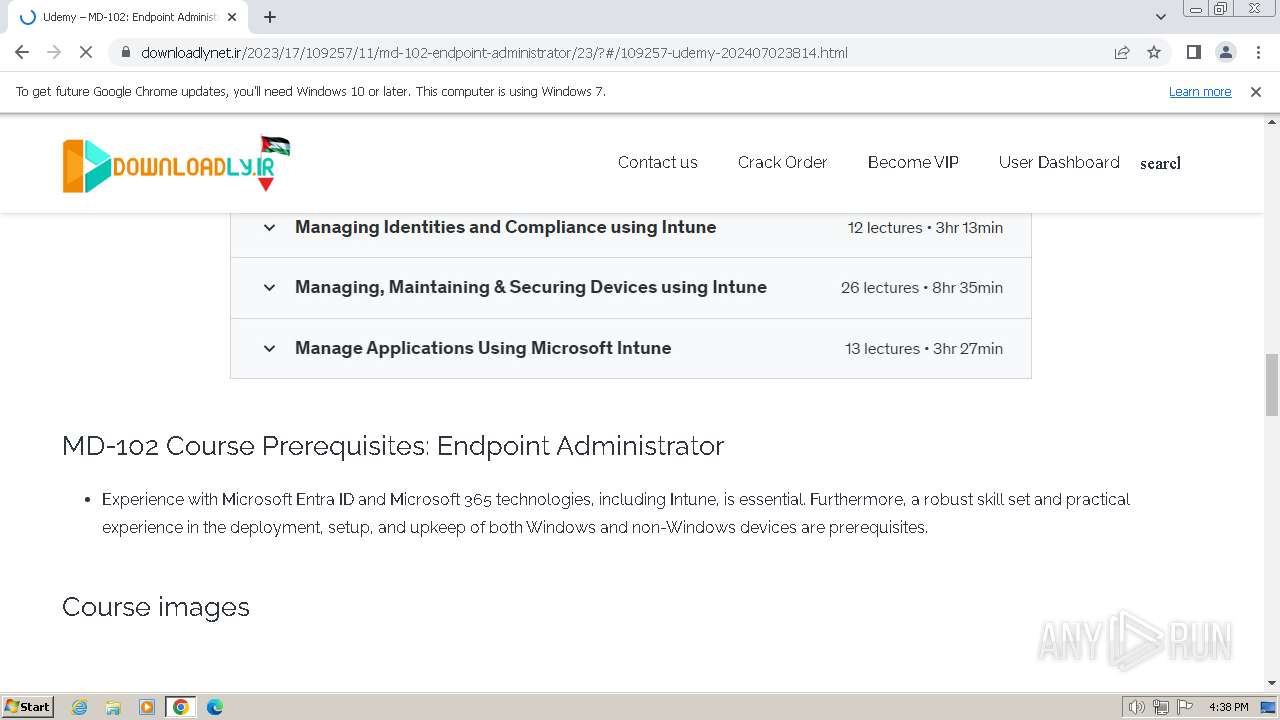The width and height of the screenshot is (1280, 720).
Task: Switch to Chrome in the taskbar
Action: point(181,707)
